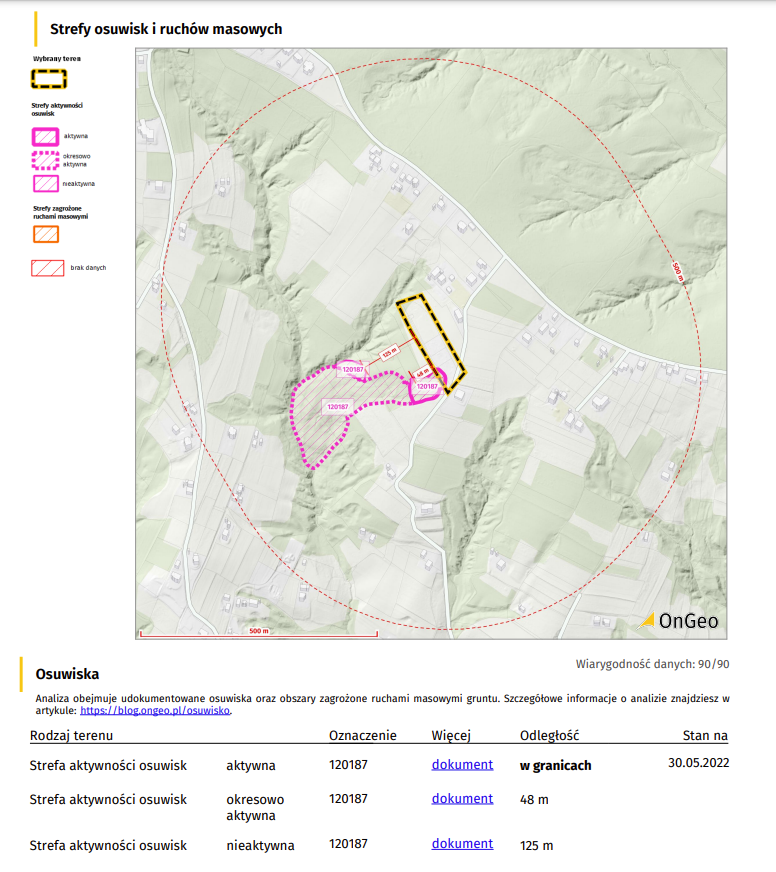Screen dimensions: 776x872
Task: Click the '48 m' distance label on the map
Action: coord(423,372)
